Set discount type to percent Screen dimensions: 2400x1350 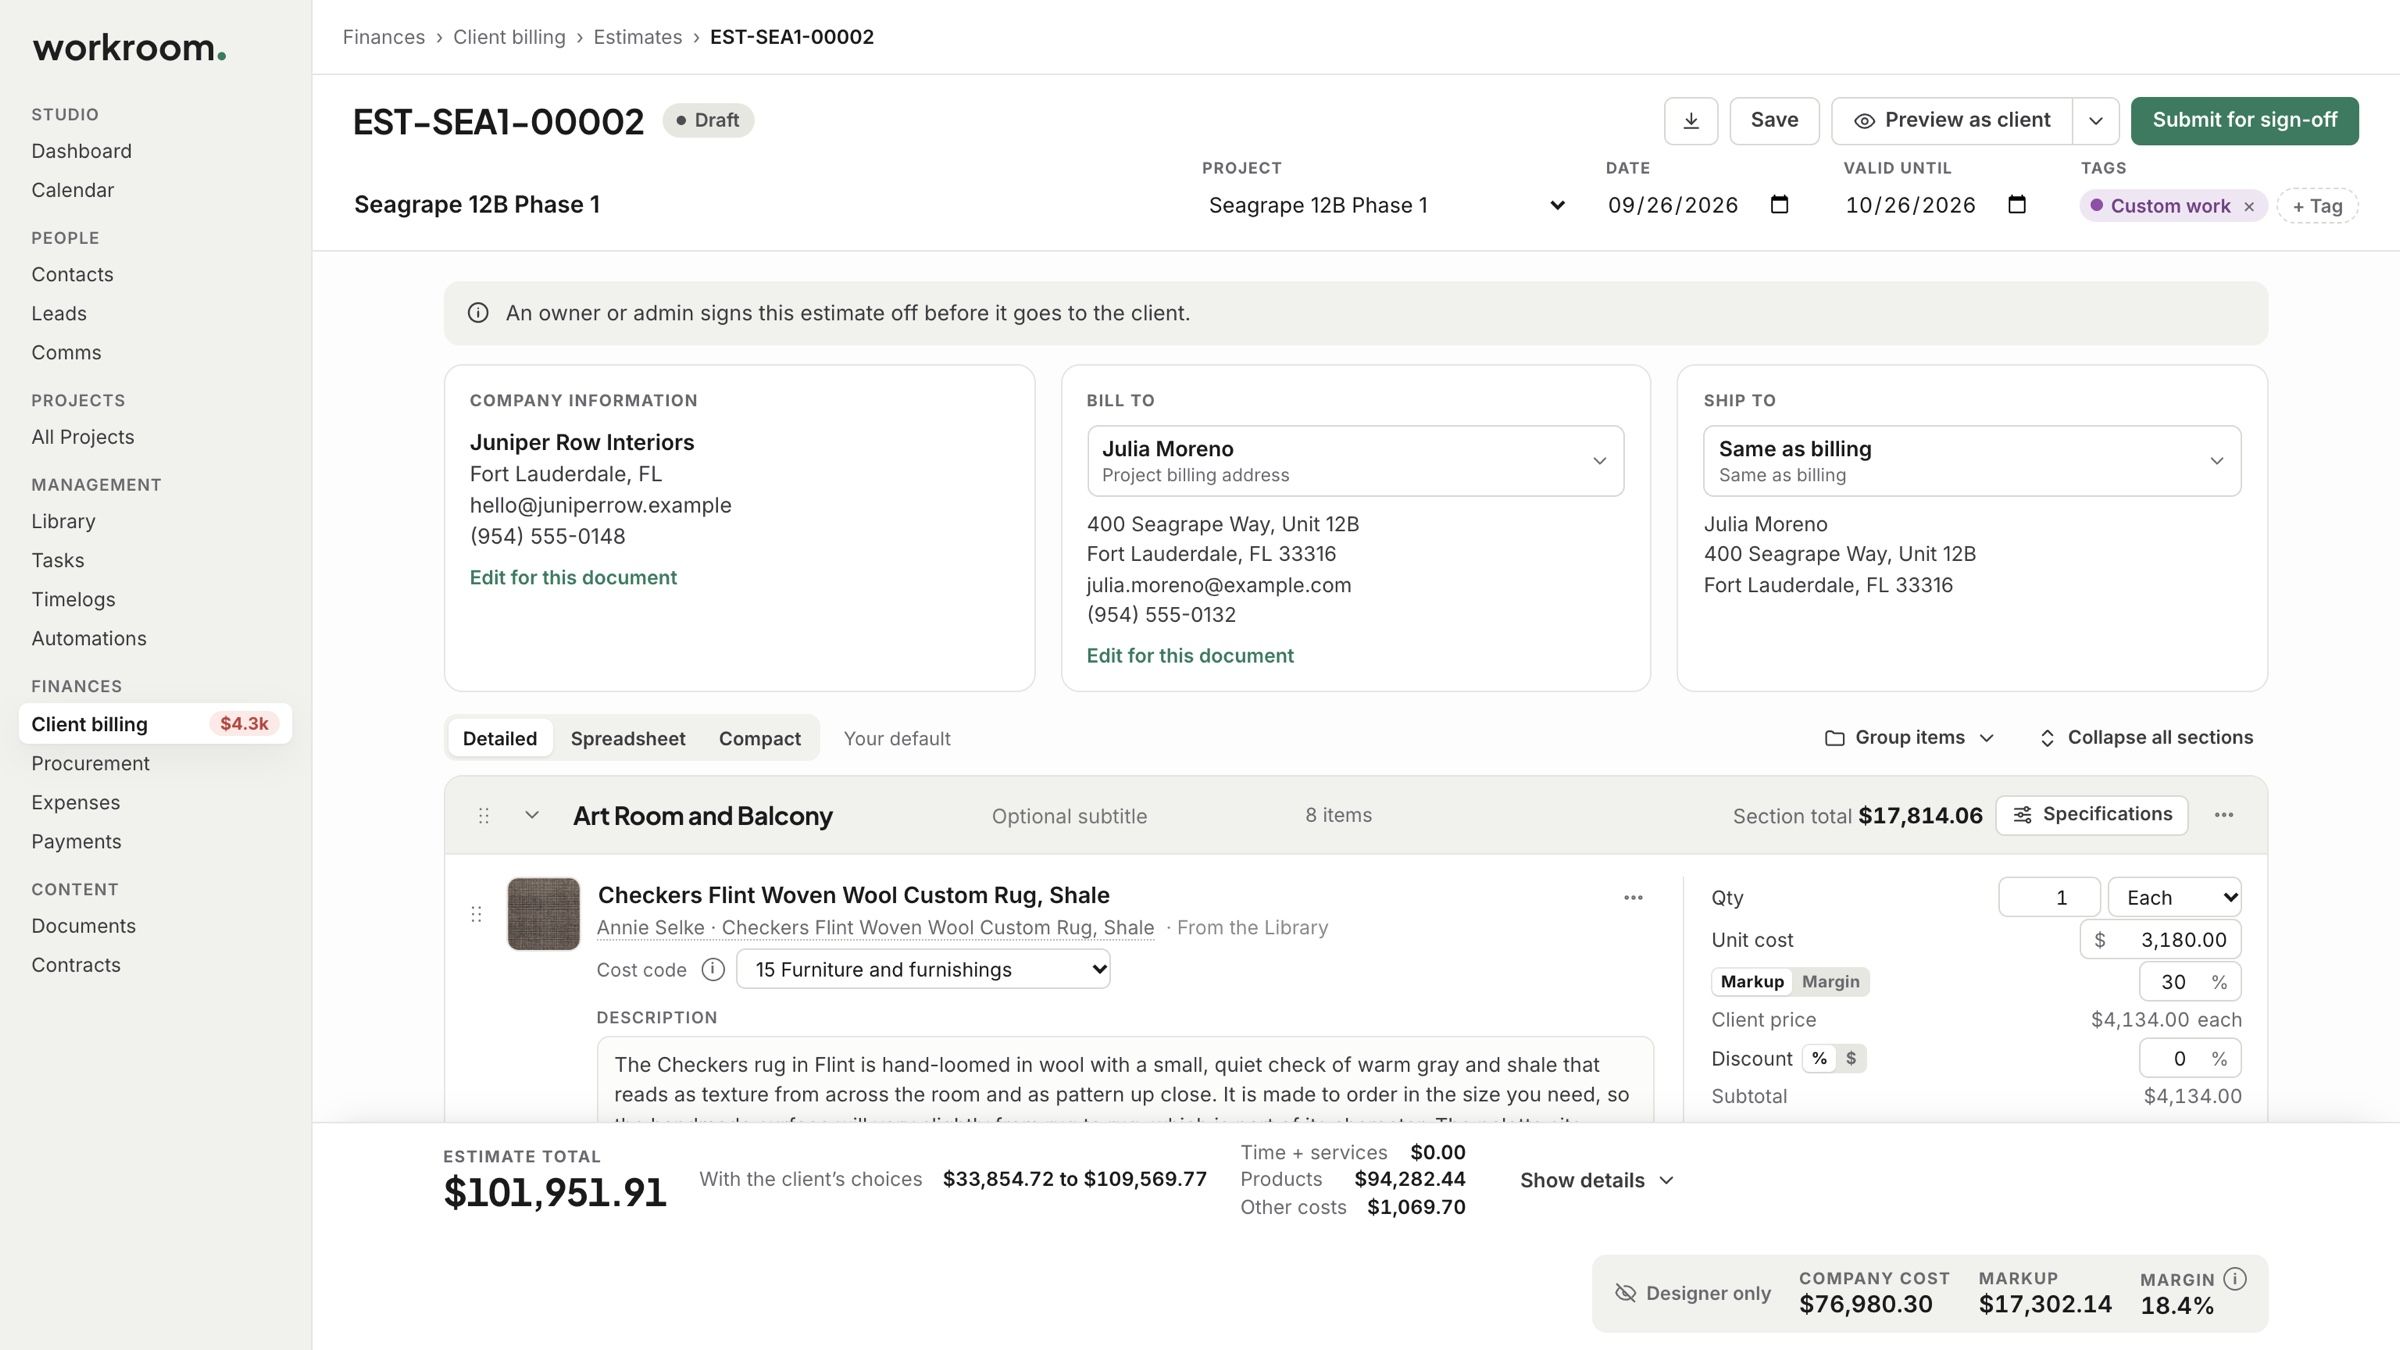pos(1819,1058)
